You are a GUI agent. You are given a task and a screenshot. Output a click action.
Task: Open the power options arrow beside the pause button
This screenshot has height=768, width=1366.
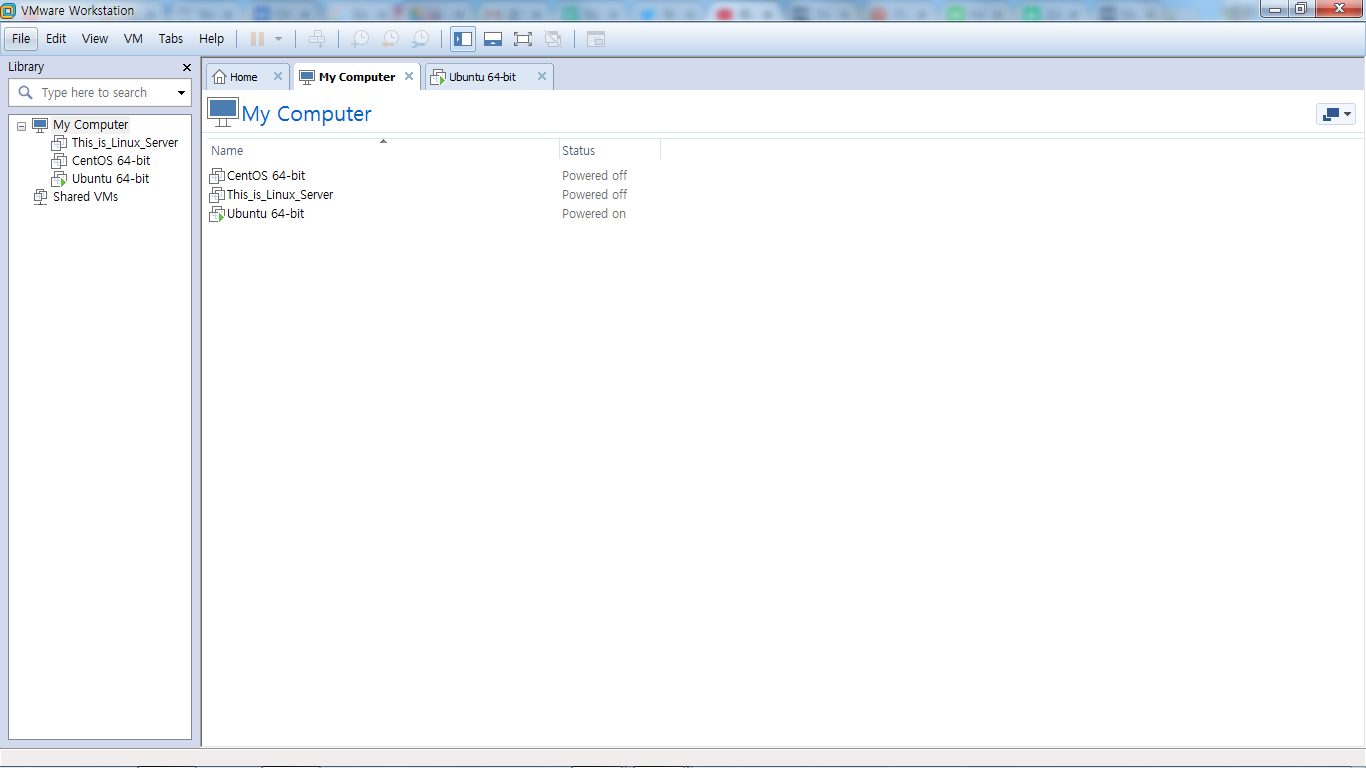278,39
